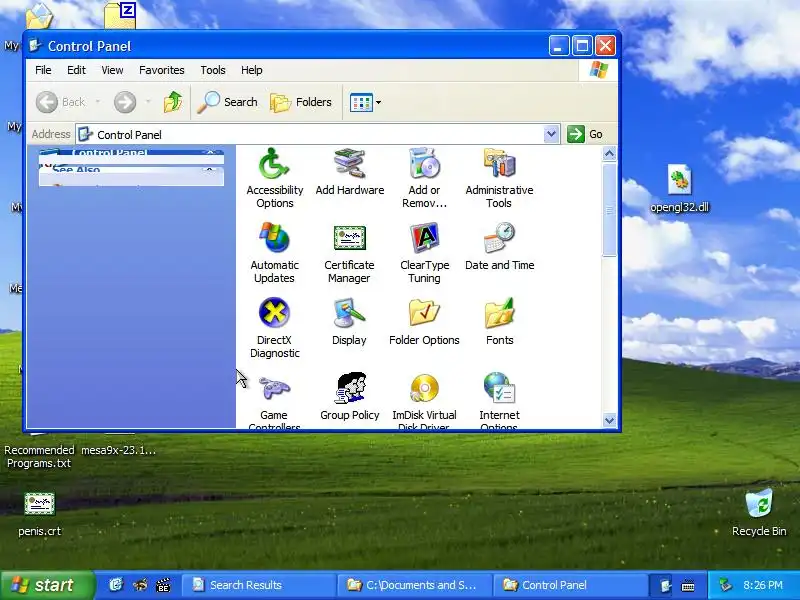The image size is (800, 600).
Task: Select the DirectX Diagnostic icon
Action: click(274, 328)
